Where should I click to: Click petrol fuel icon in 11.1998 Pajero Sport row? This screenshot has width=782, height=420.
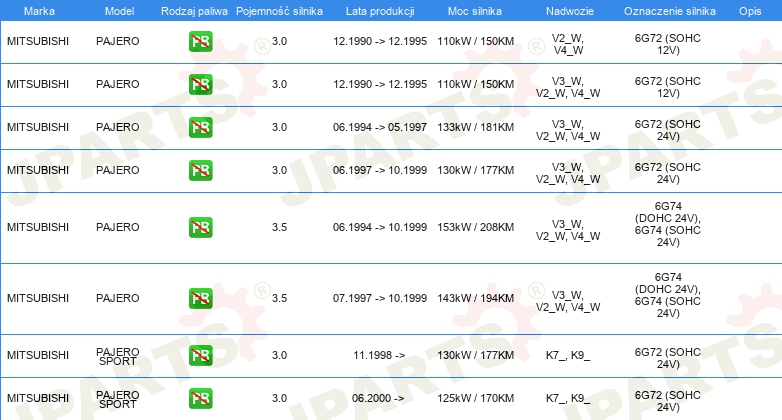[x=200, y=355]
